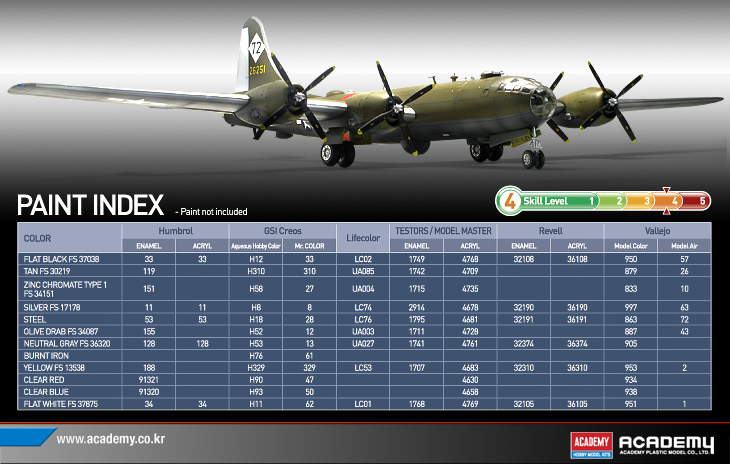Select the FLAT BLACK FS 37038 row label

61,259
